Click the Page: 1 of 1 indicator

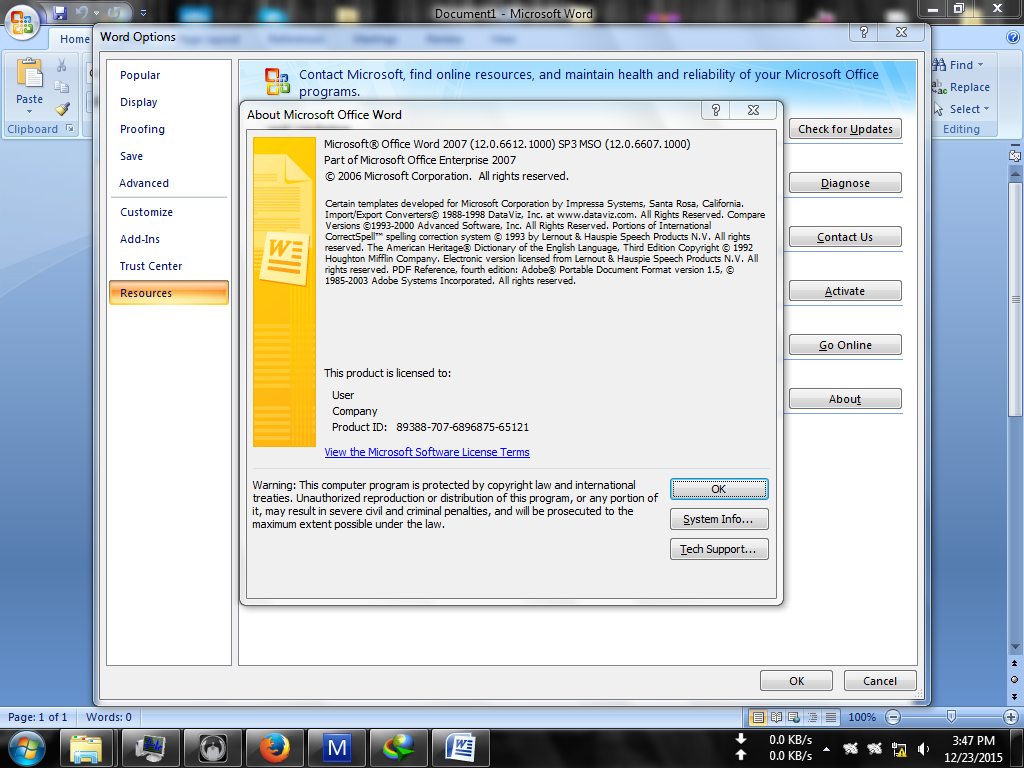38,717
